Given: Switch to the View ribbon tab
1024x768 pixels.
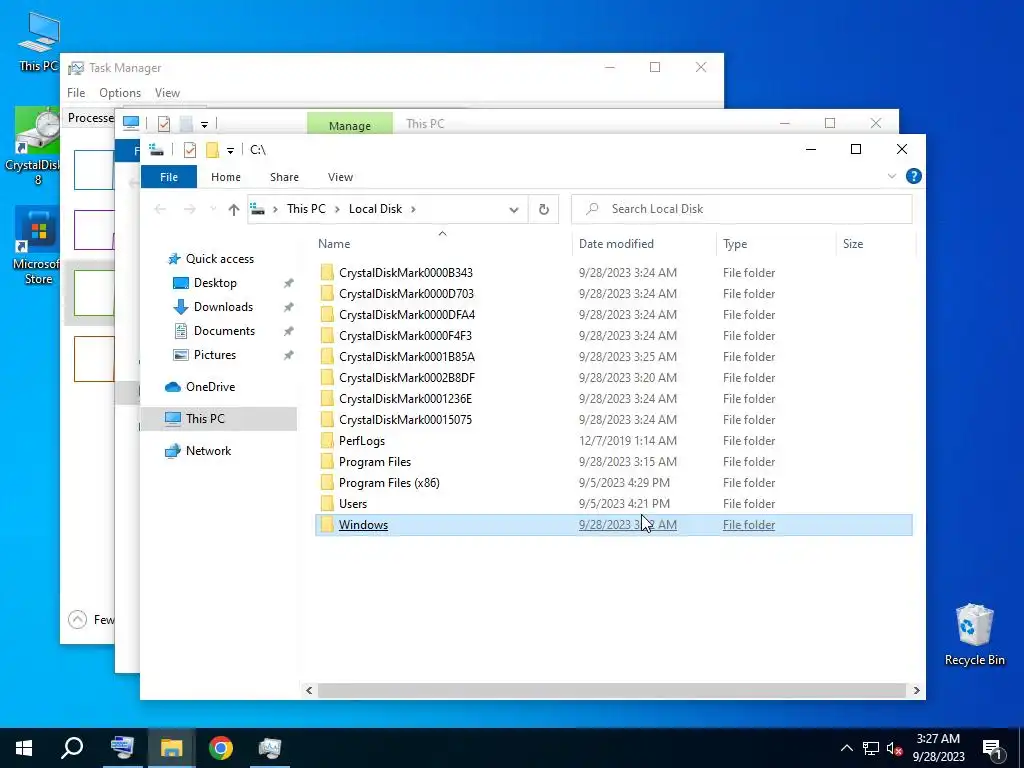Looking at the screenshot, I should tap(340, 177).
